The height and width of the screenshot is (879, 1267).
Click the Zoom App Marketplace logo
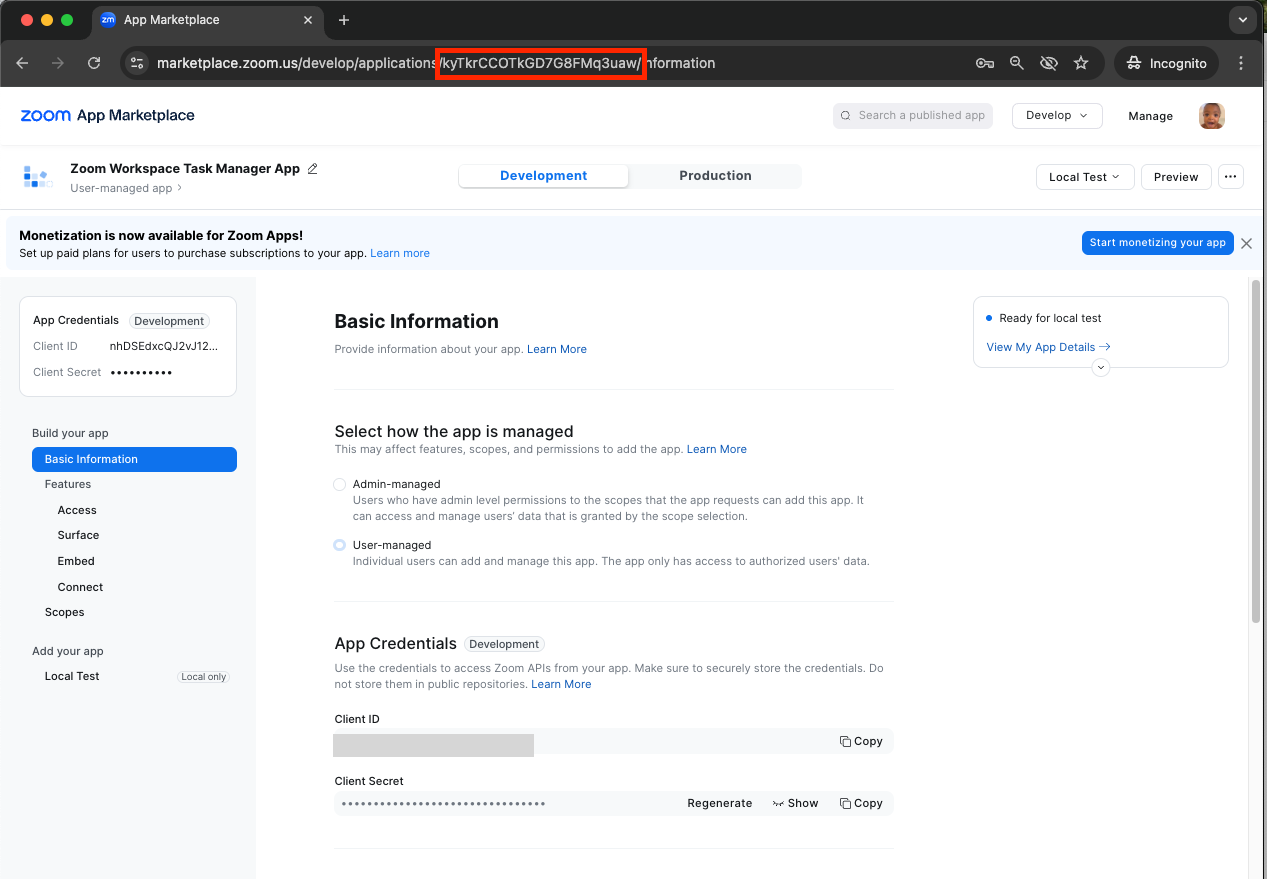[106, 115]
